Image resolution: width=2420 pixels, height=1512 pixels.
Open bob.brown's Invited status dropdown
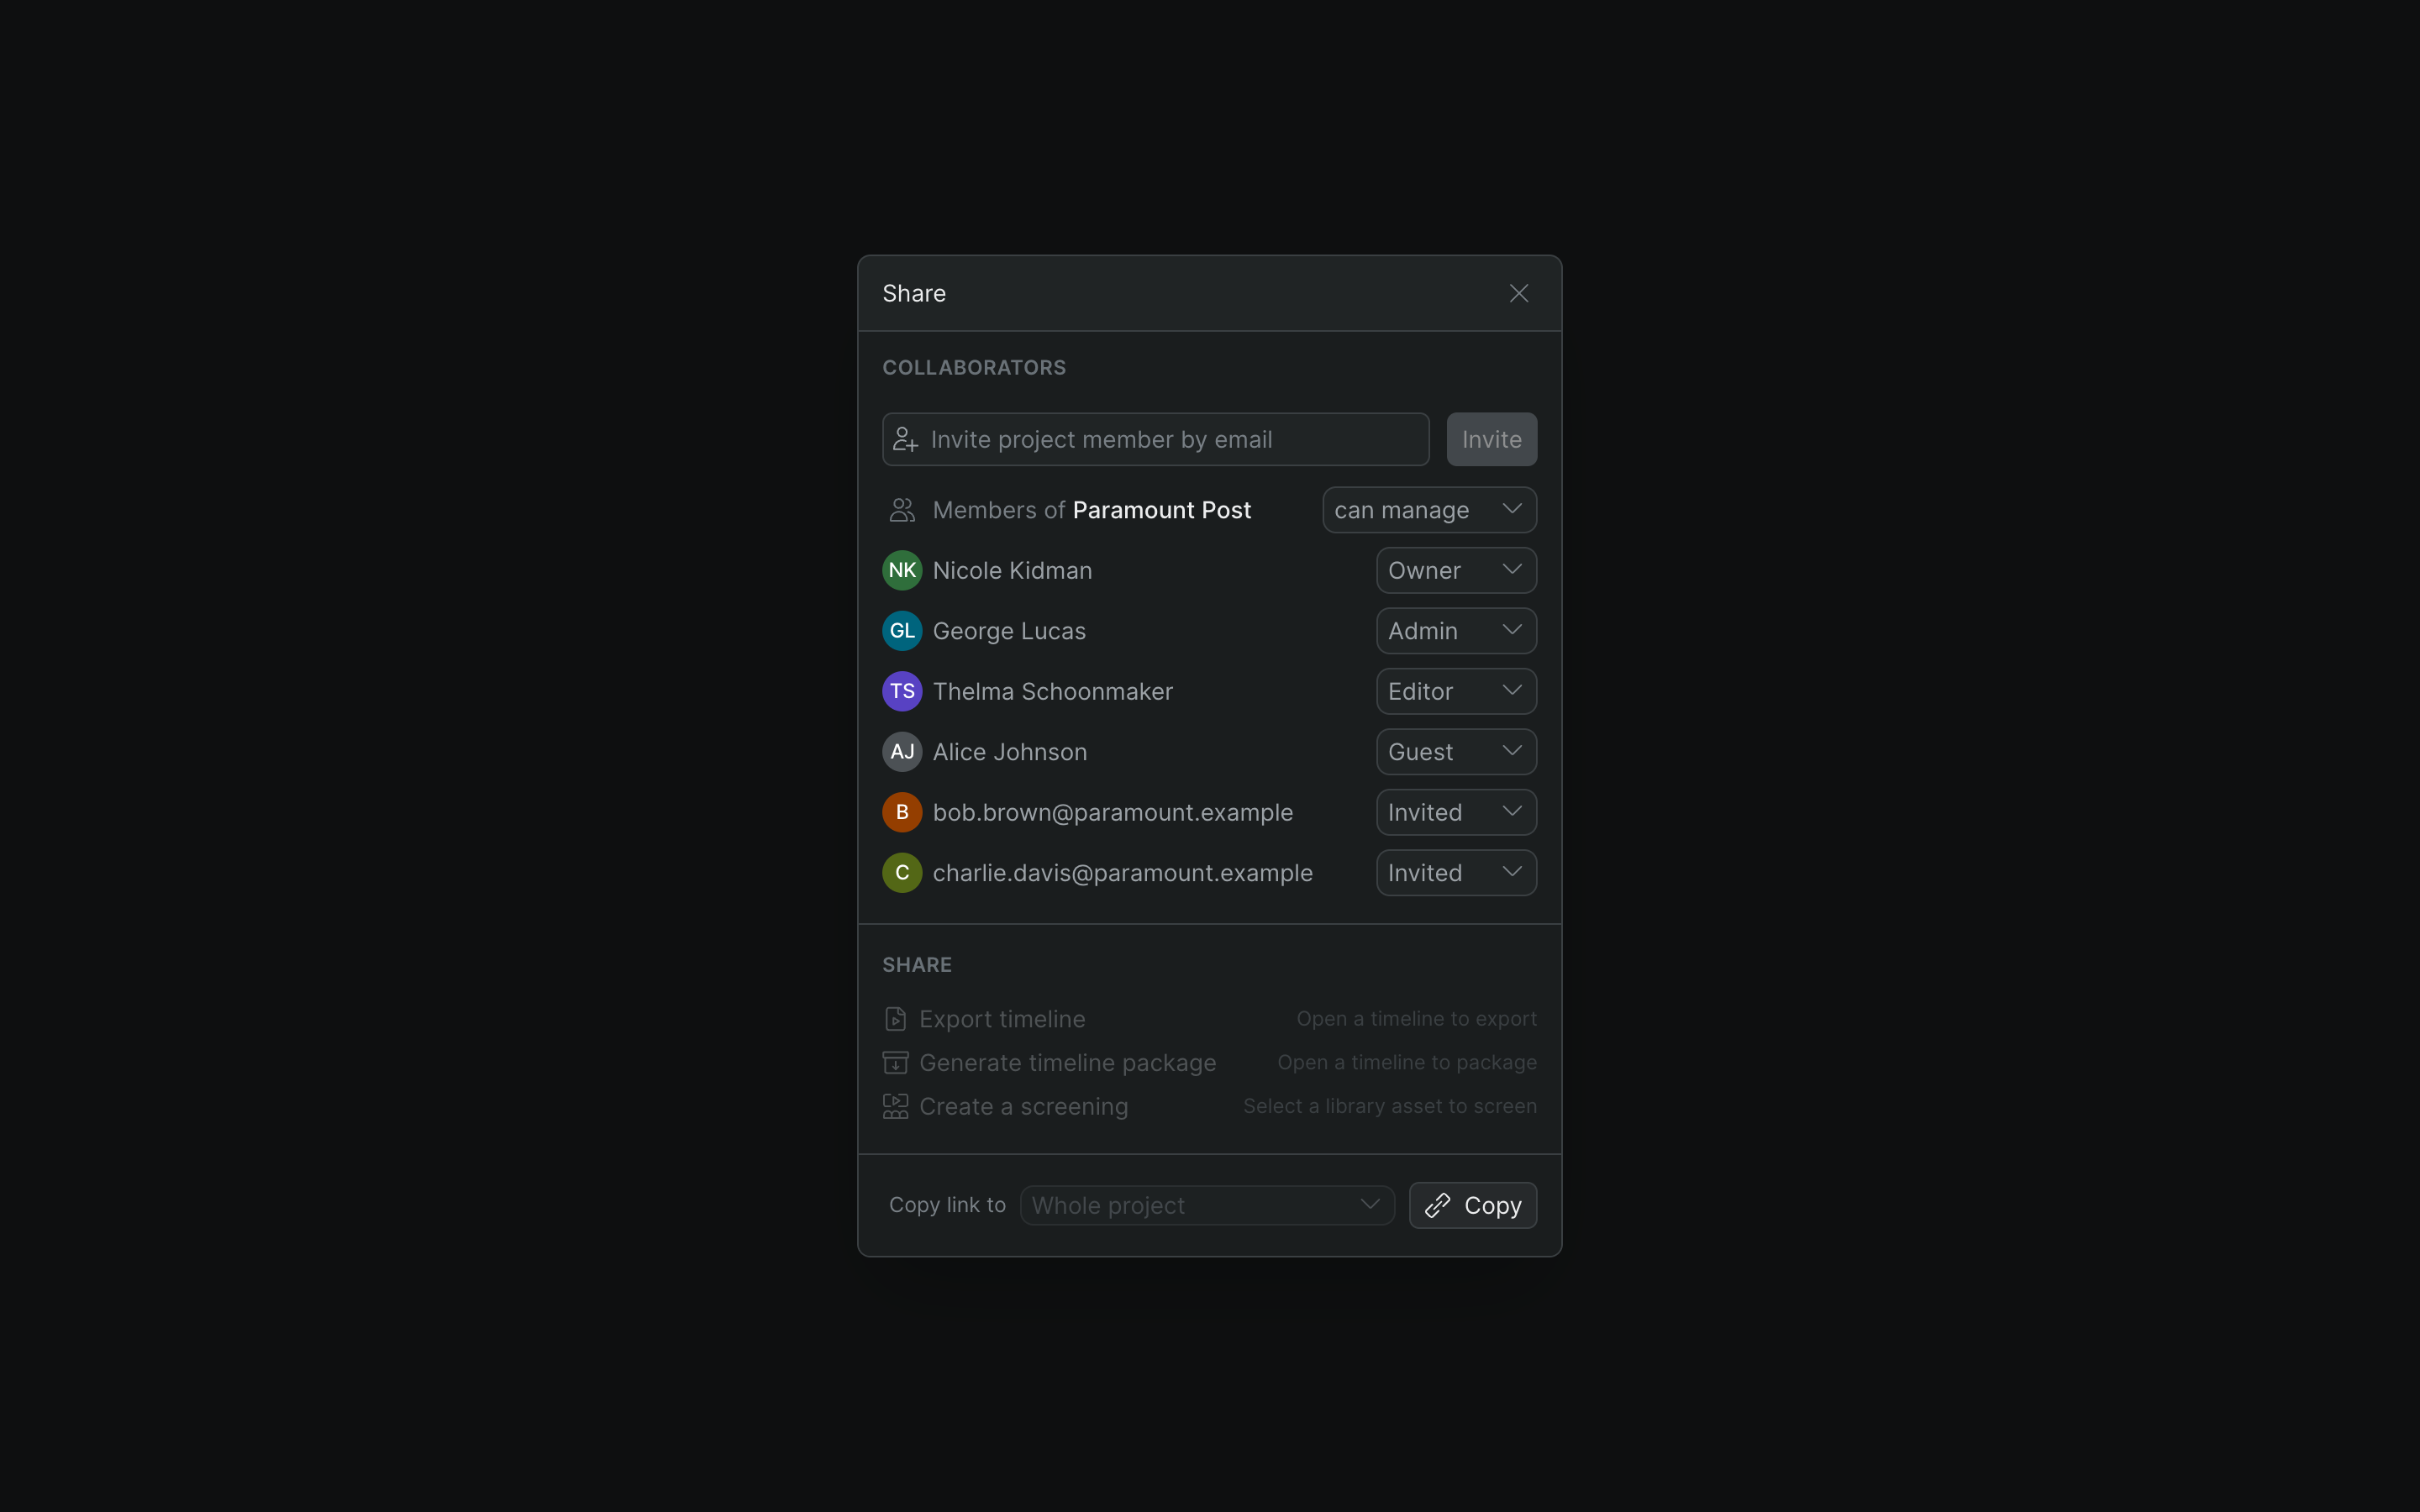[1456, 812]
